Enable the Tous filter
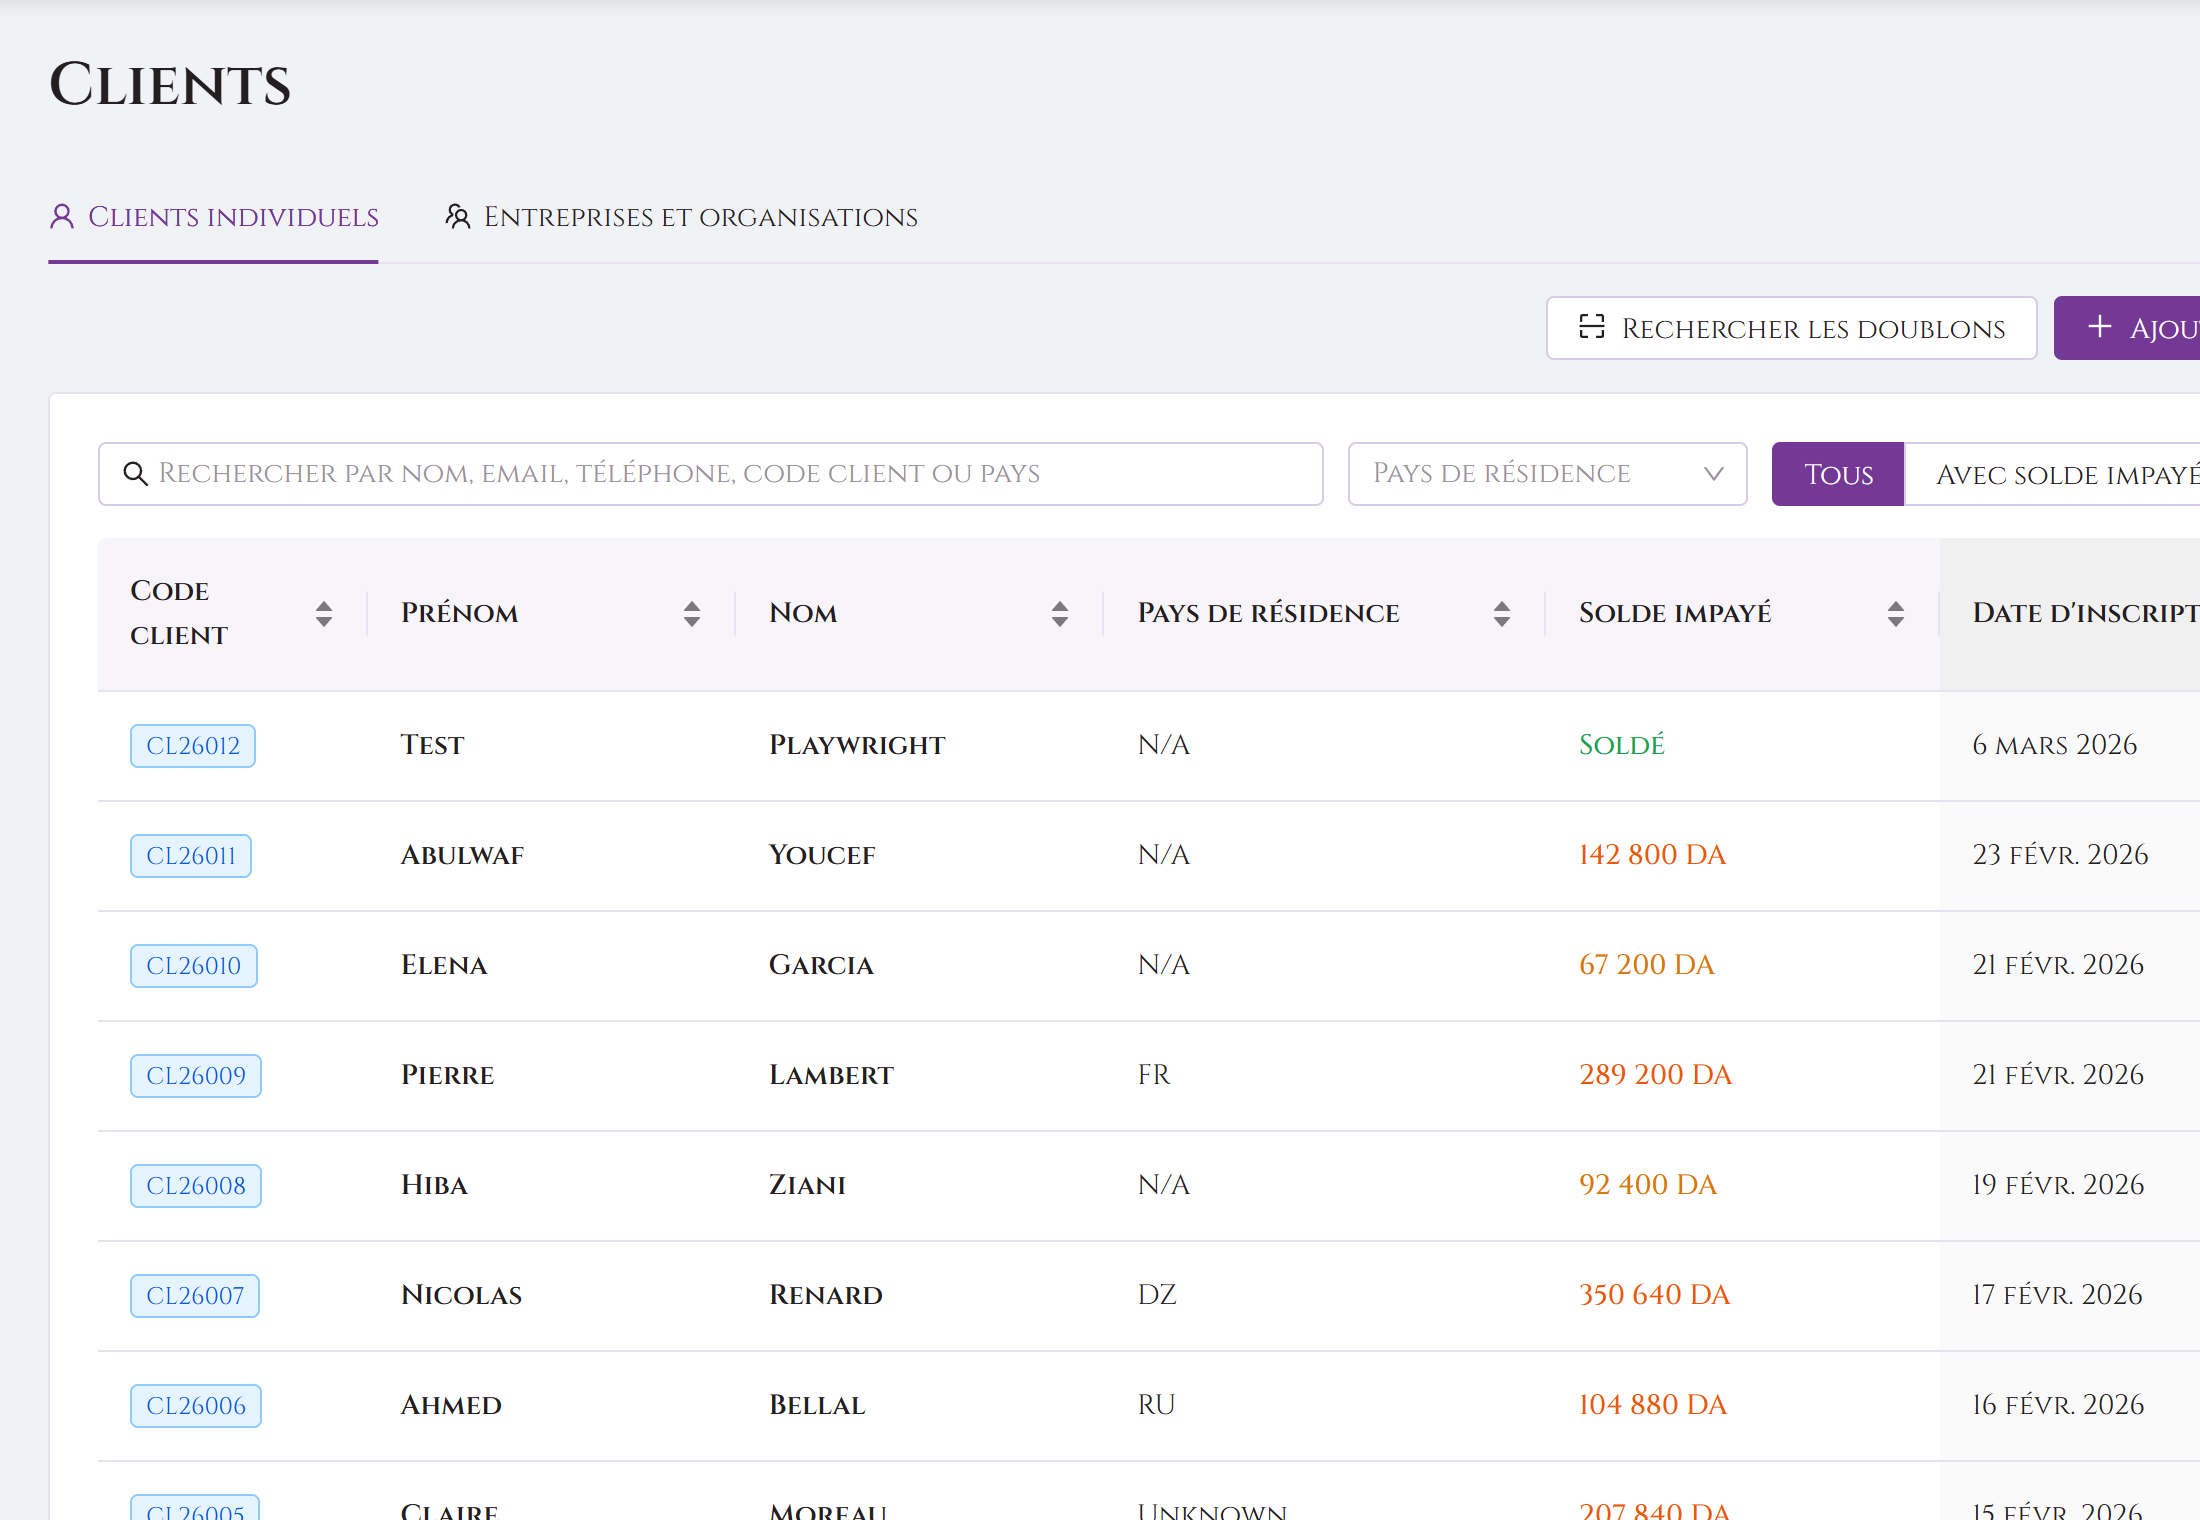The height and width of the screenshot is (1520, 2200). point(1838,473)
